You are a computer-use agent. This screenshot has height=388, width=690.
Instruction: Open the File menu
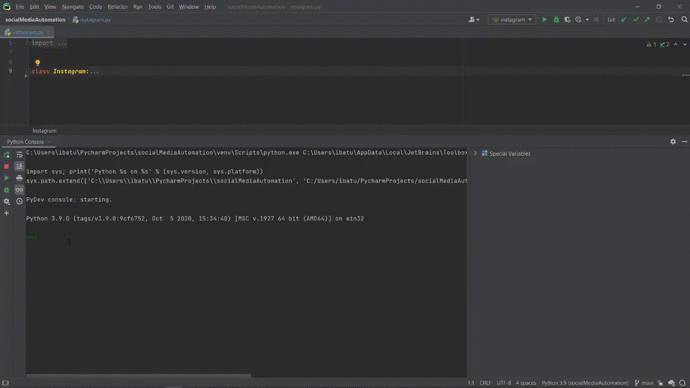[20, 7]
